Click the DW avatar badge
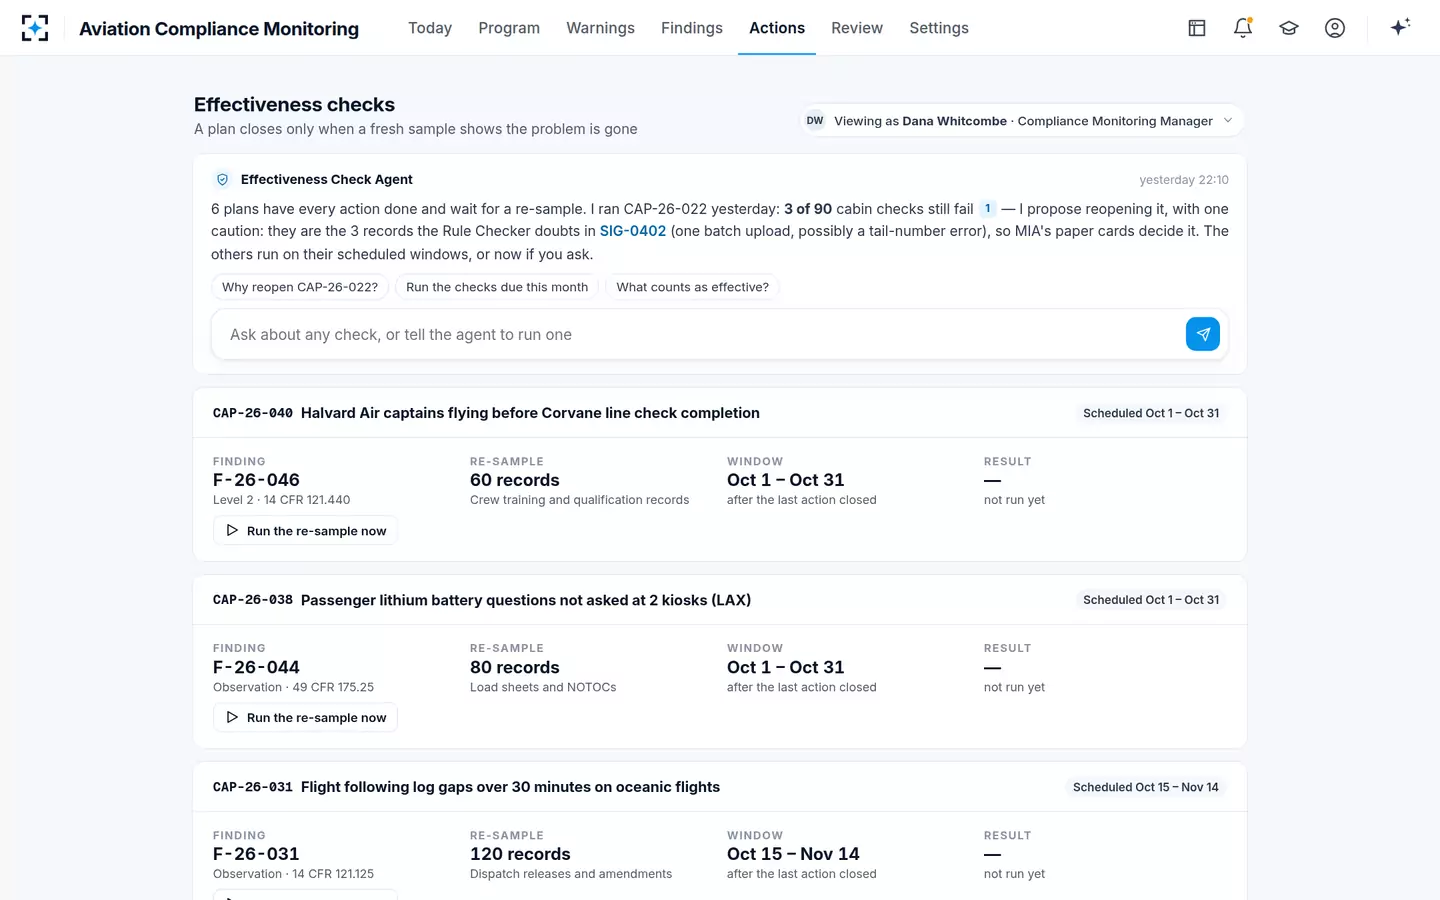The height and width of the screenshot is (900, 1440). click(x=815, y=121)
